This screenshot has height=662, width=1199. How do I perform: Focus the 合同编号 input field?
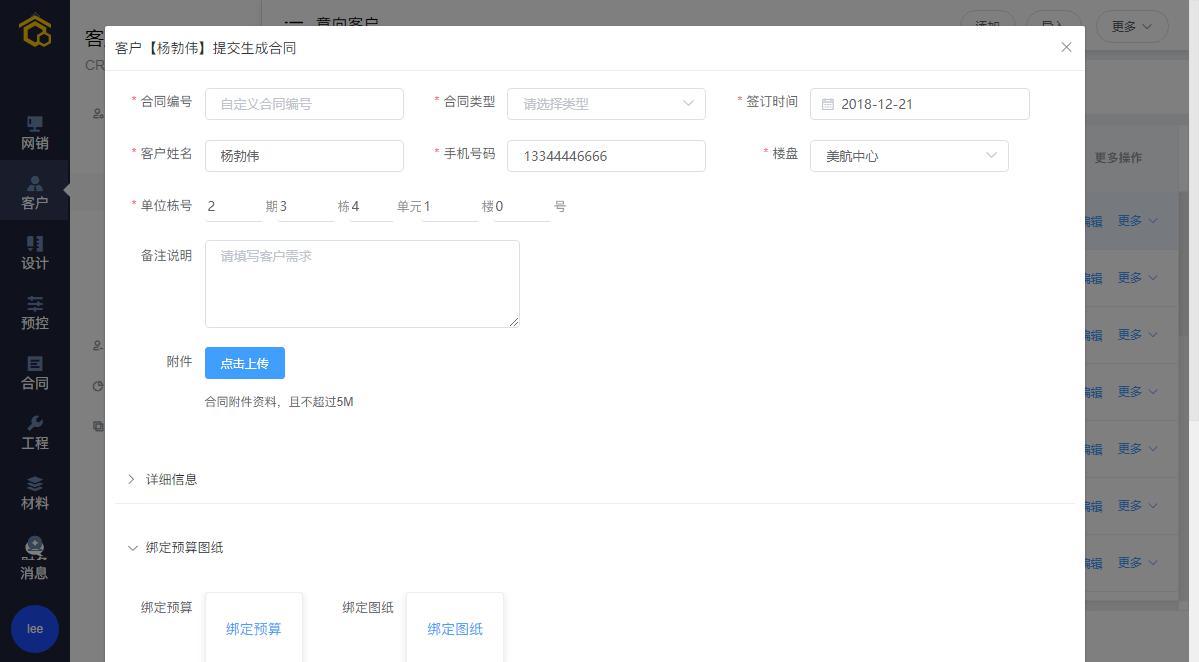click(x=304, y=104)
